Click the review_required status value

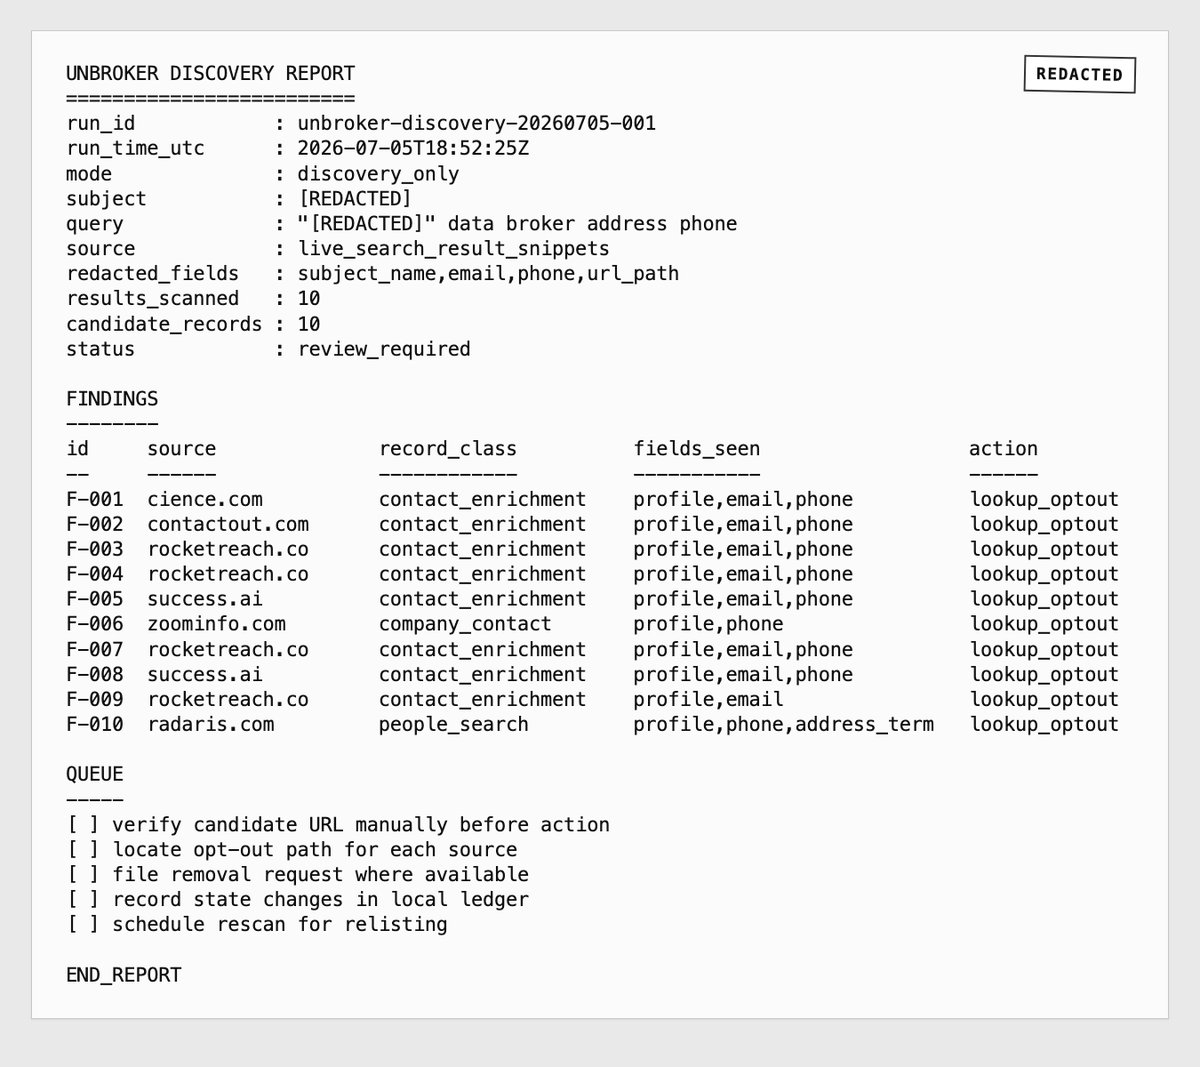pos(384,349)
